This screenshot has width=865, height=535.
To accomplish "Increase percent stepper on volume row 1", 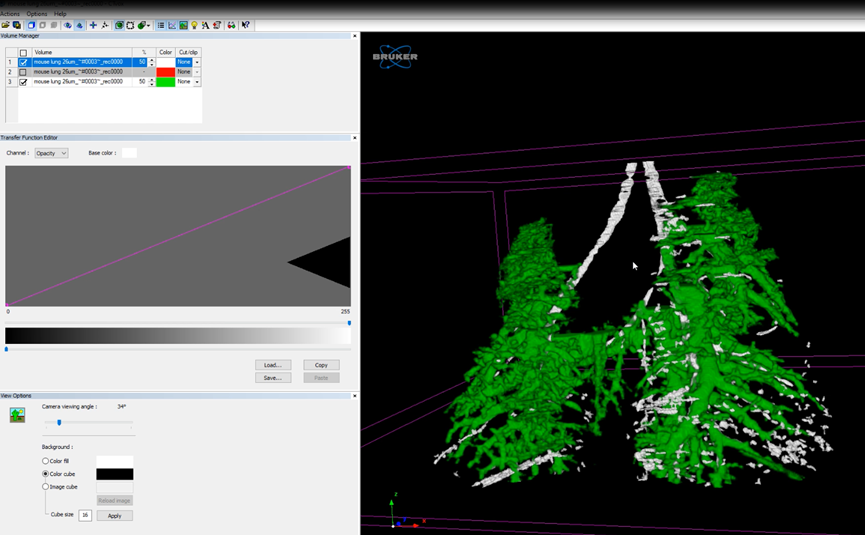I will [x=152, y=60].
